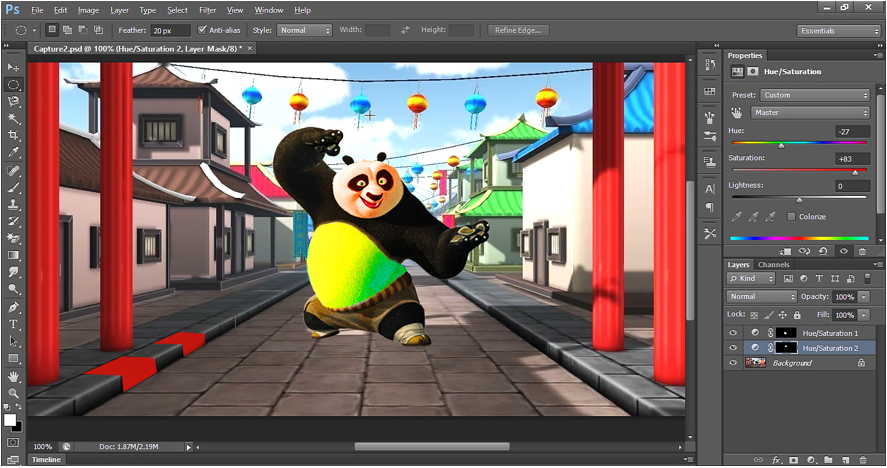Select the Dodge tool
Viewport: 887px width, 468px height.
[13, 289]
